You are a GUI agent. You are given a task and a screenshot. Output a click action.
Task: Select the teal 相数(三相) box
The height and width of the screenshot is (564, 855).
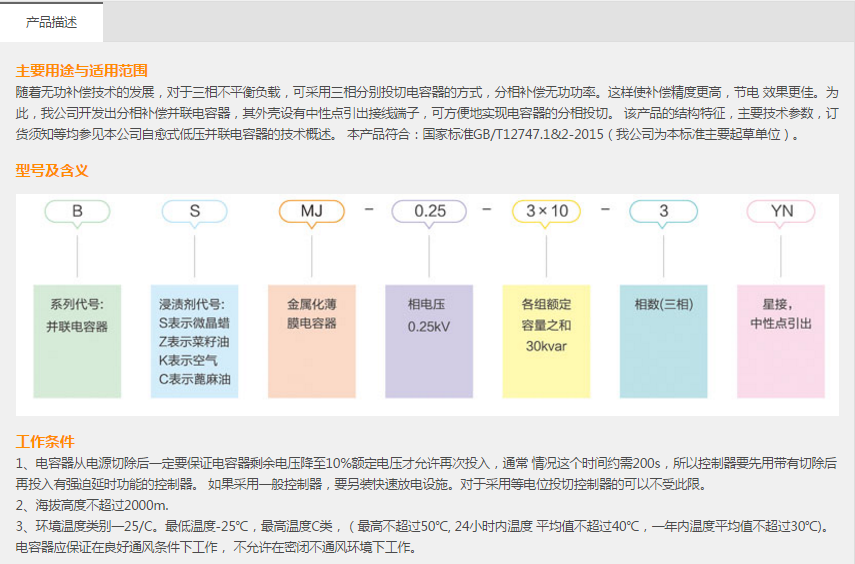coord(663,340)
